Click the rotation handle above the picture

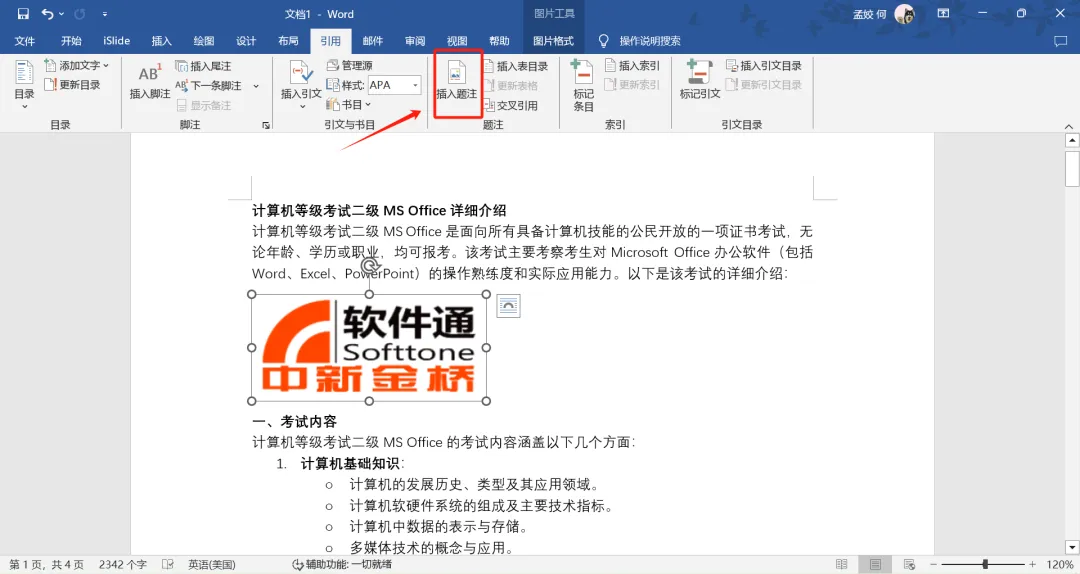[370, 266]
